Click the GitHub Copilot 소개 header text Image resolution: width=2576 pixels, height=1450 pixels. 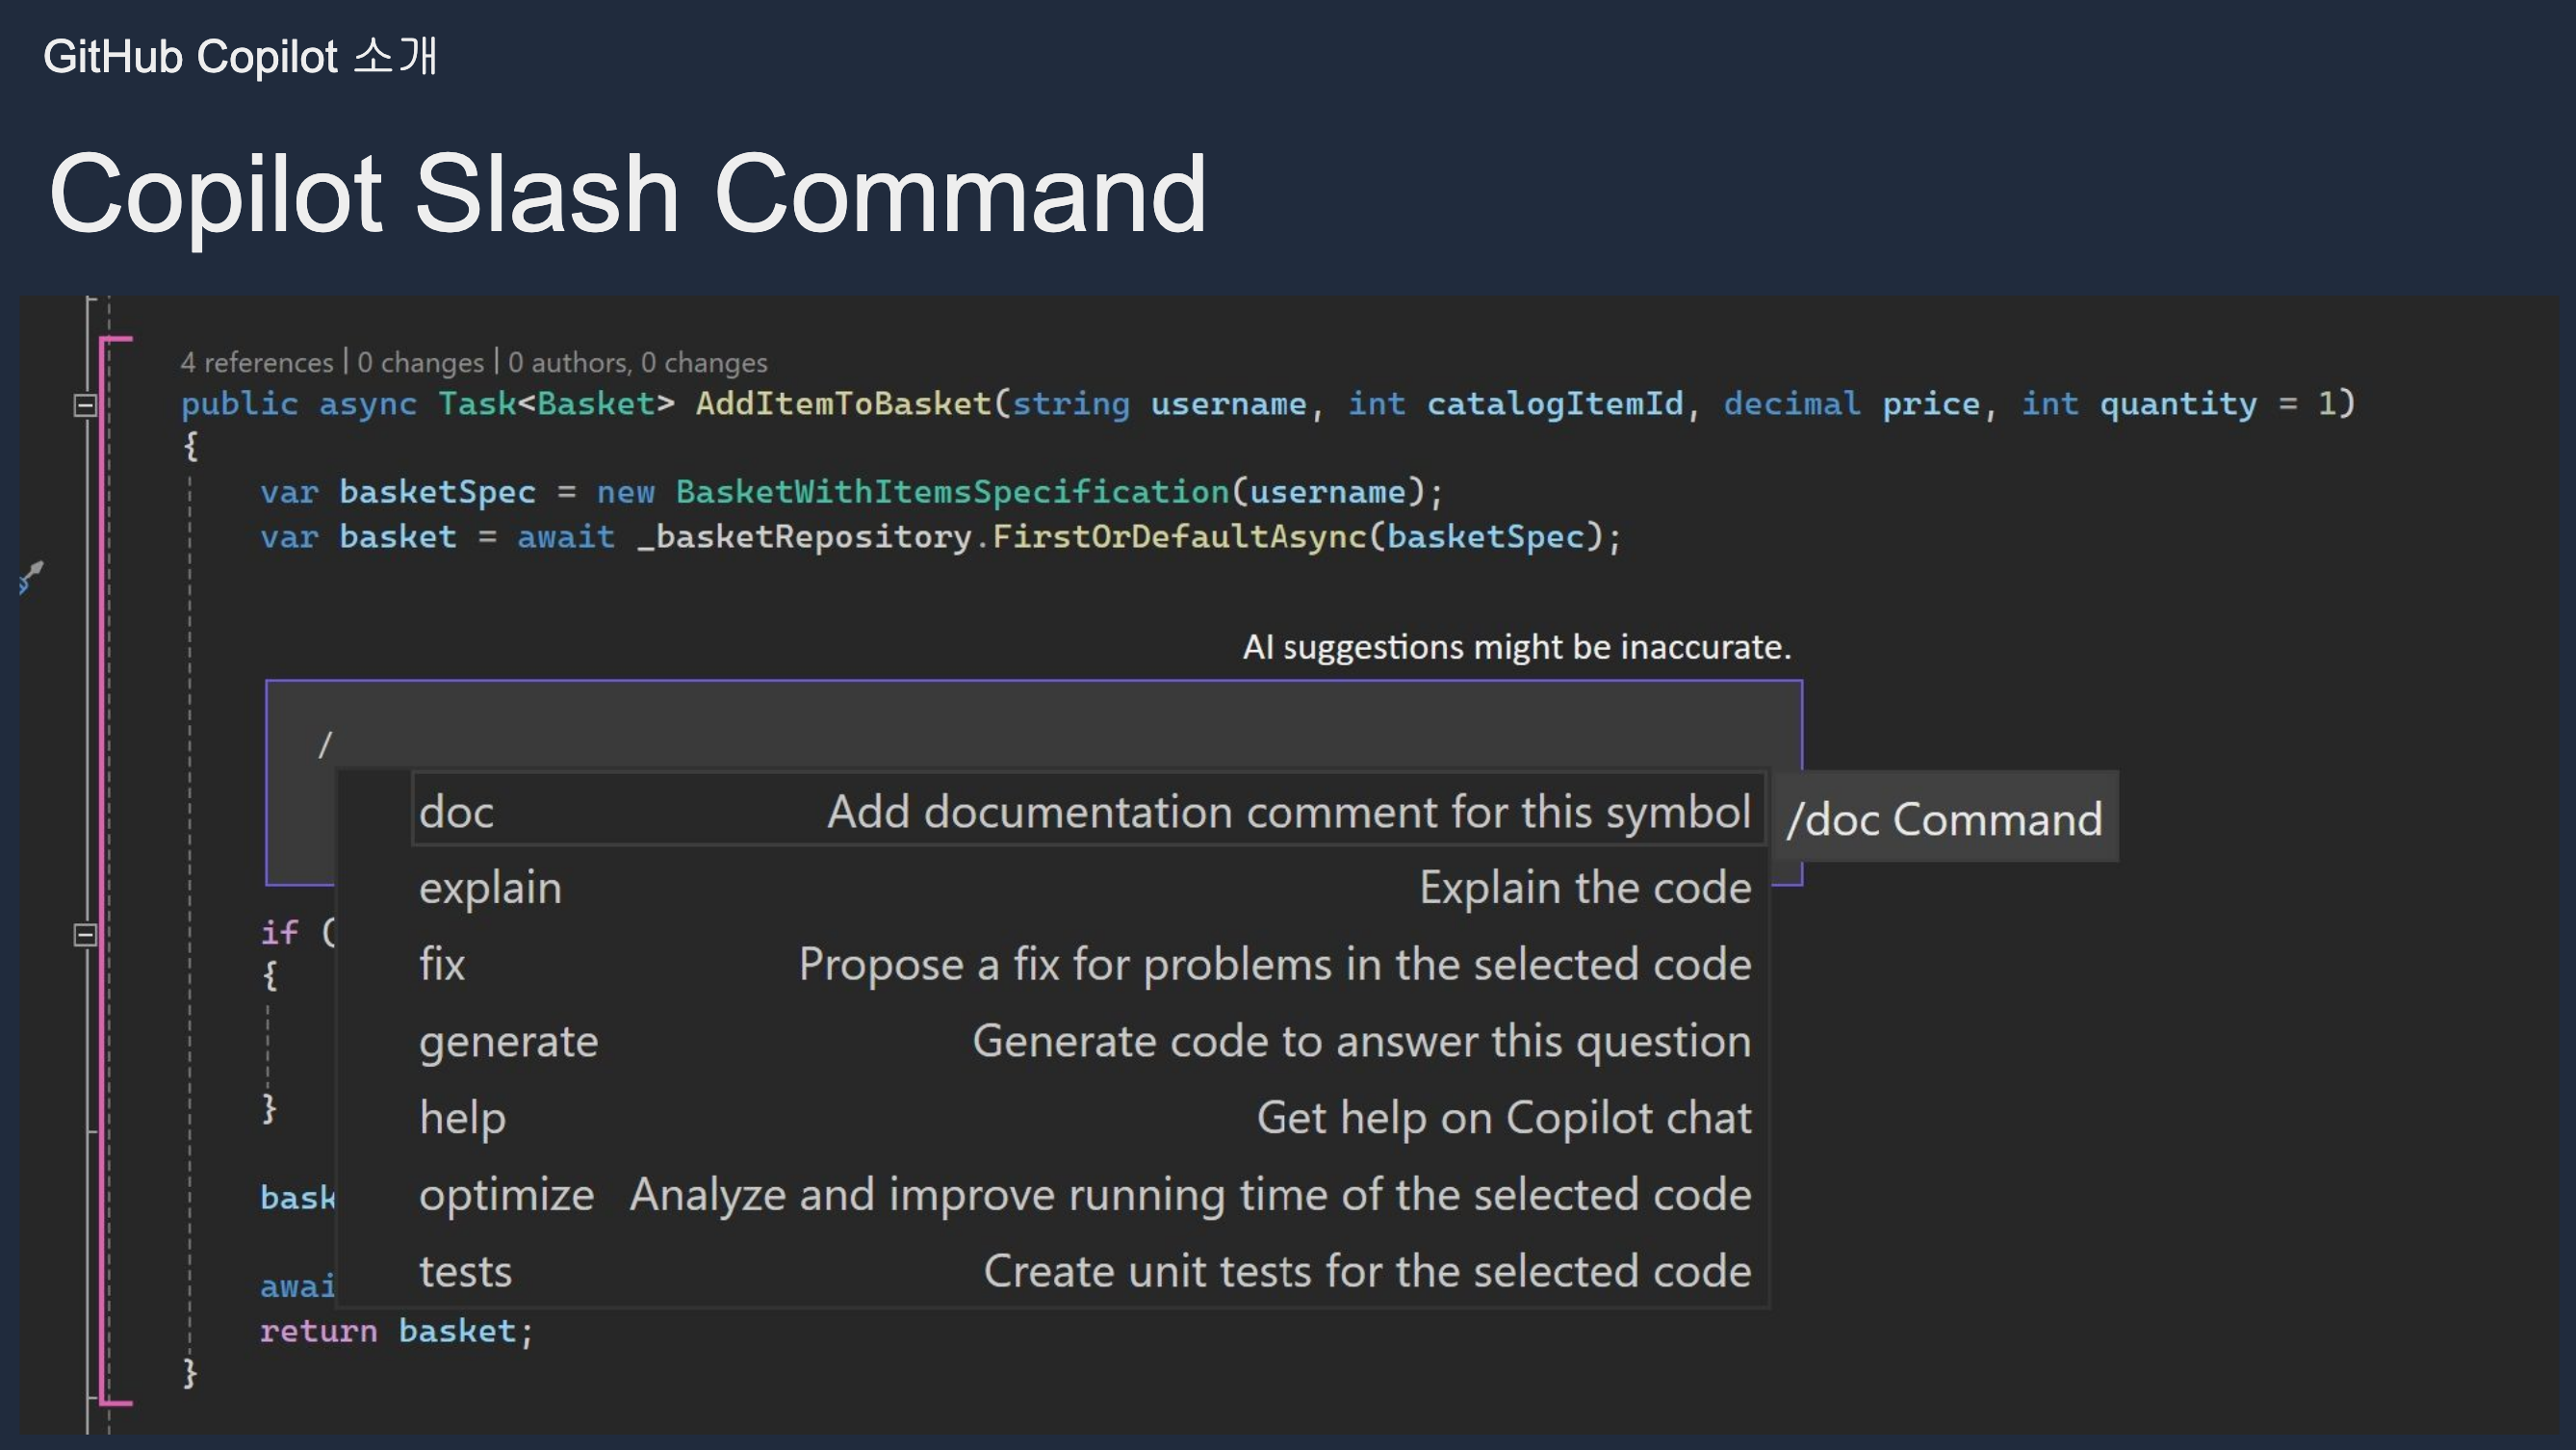tap(240, 56)
